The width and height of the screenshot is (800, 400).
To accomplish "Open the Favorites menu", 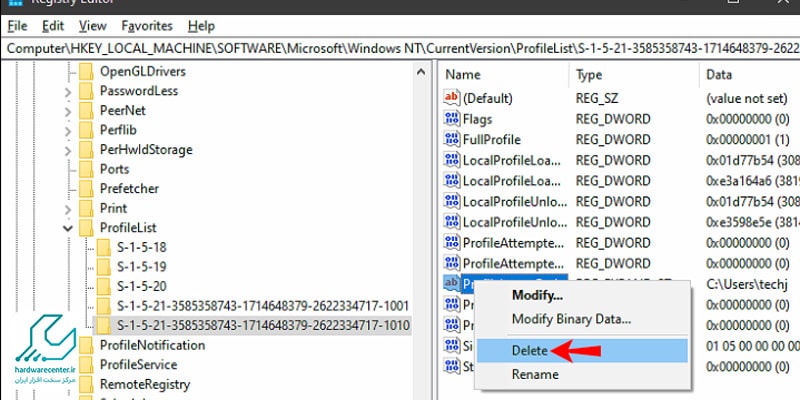I will (147, 26).
